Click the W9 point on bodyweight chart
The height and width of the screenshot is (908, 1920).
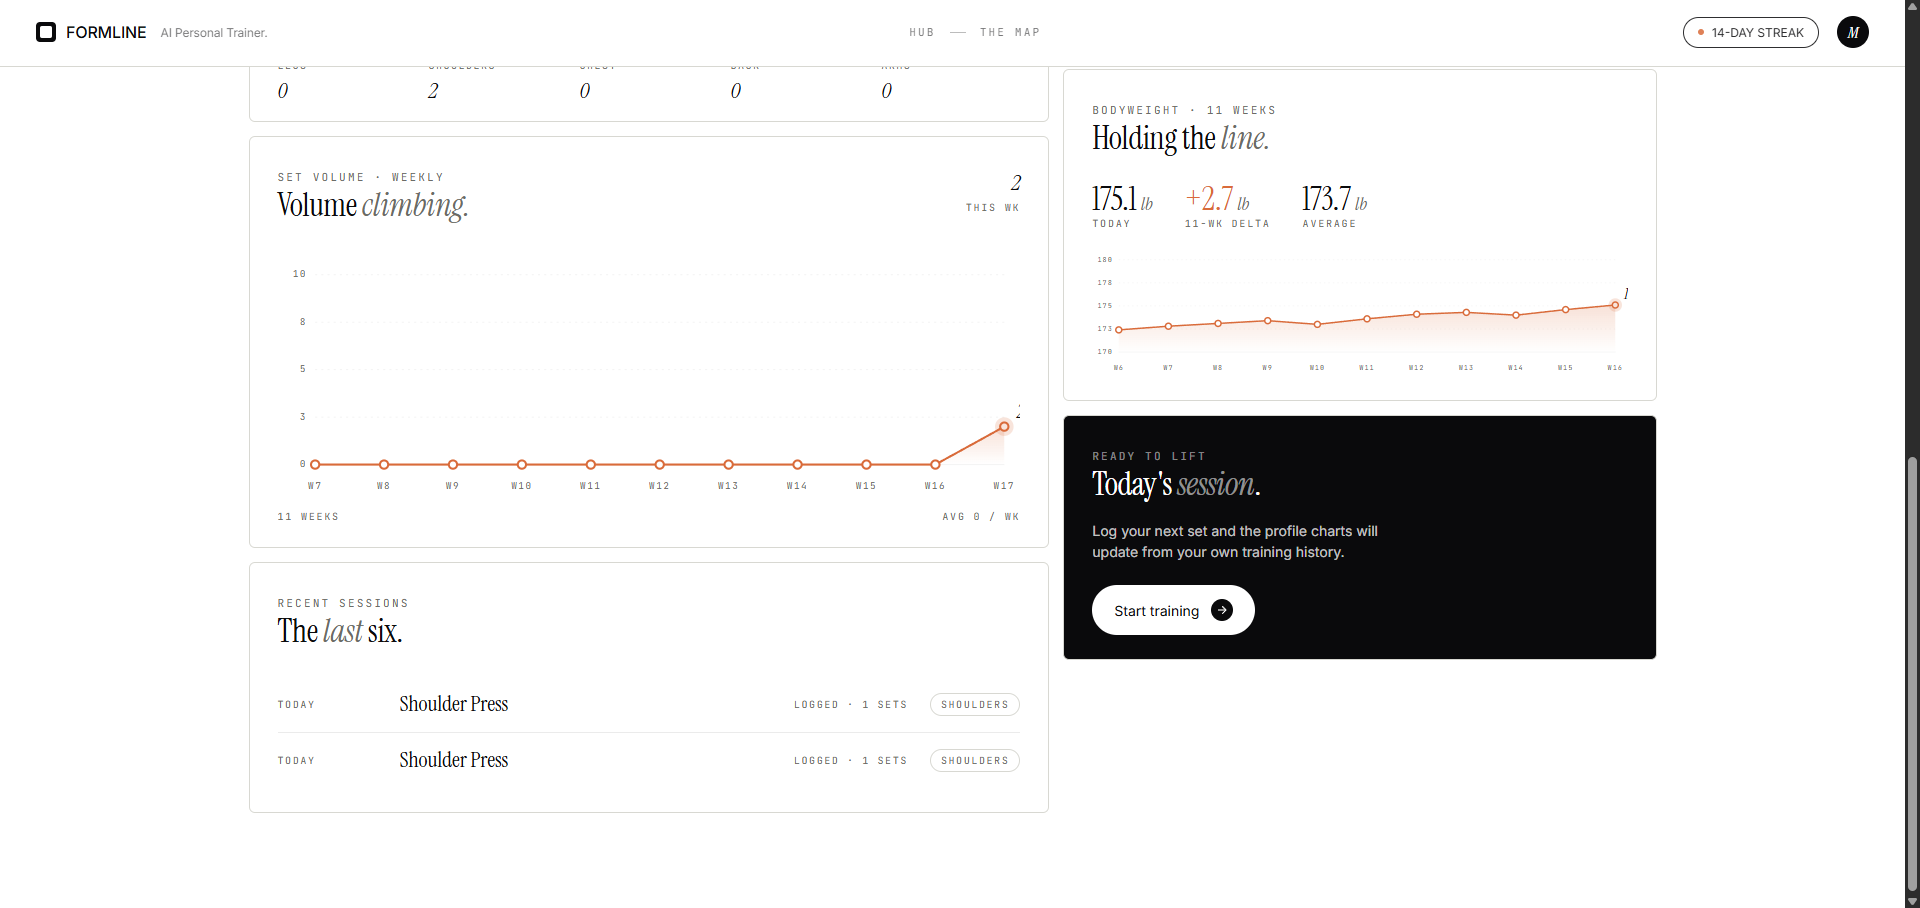pos(1268,321)
